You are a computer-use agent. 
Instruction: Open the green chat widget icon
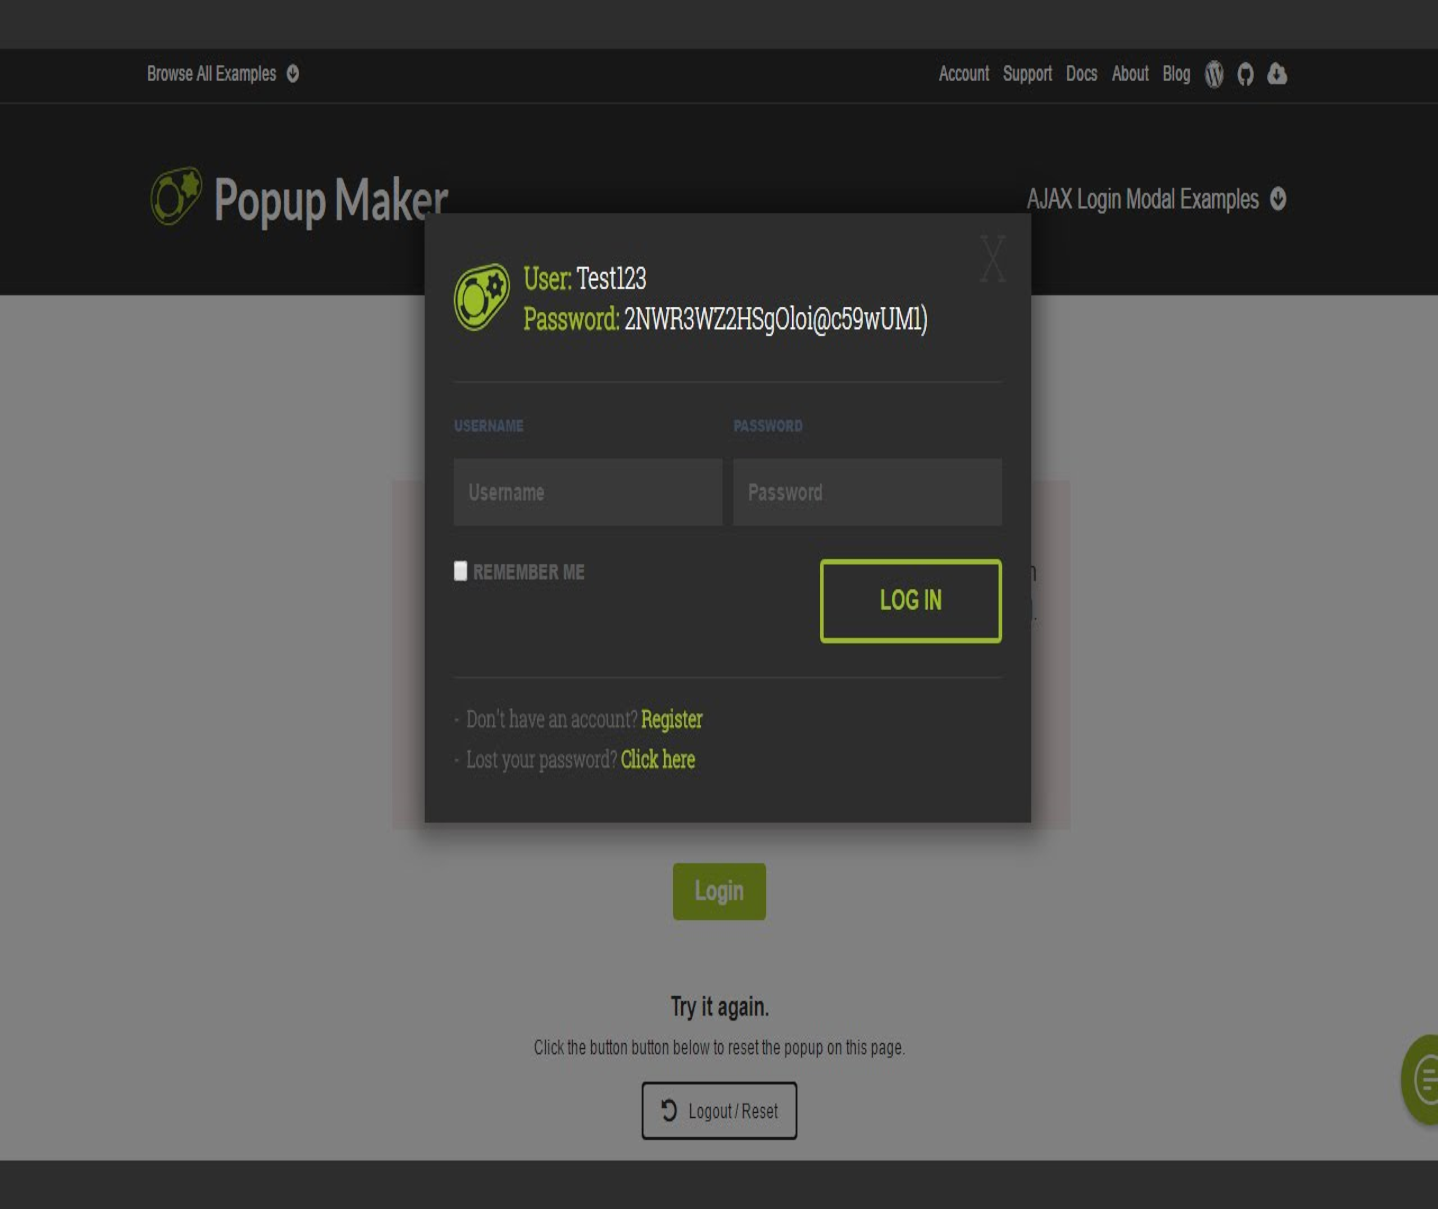(1420, 1080)
